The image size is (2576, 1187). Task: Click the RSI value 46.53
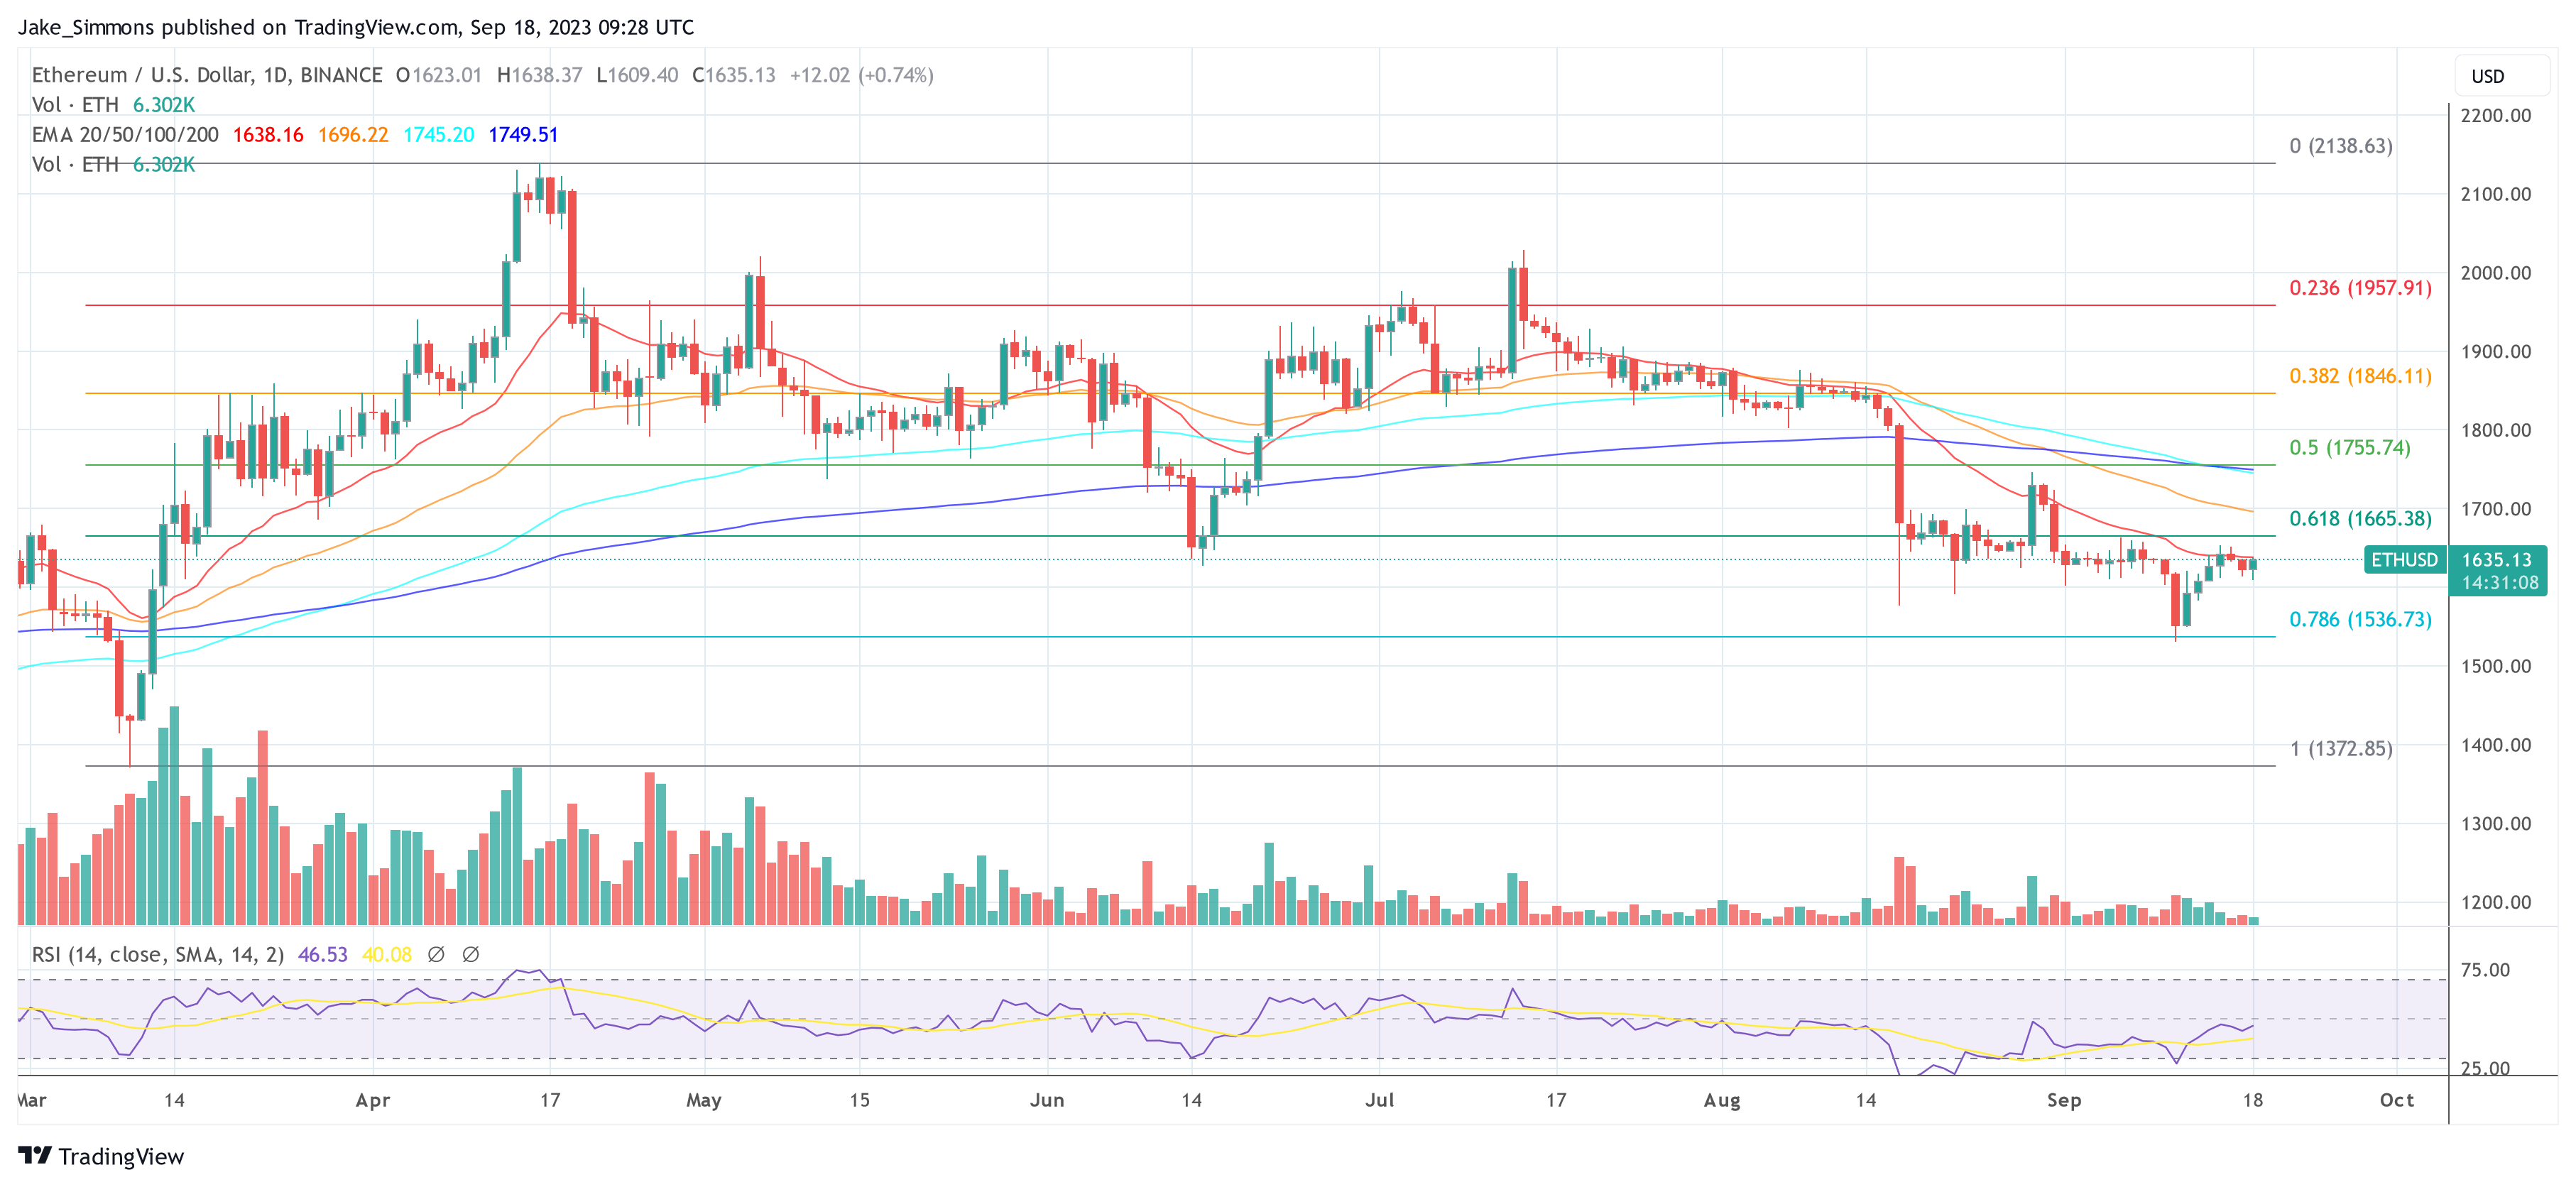click(323, 955)
